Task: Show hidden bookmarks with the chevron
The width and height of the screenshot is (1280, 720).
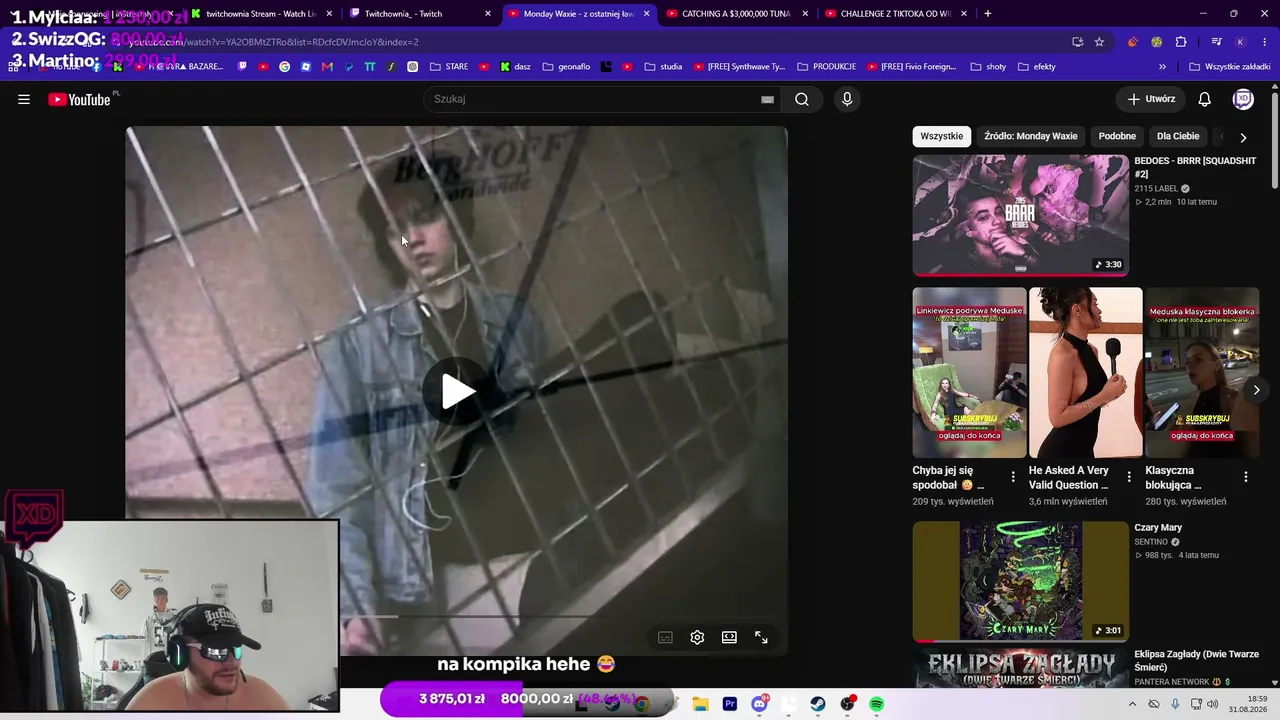Action: pyautogui.click(x=1162, y=67)
